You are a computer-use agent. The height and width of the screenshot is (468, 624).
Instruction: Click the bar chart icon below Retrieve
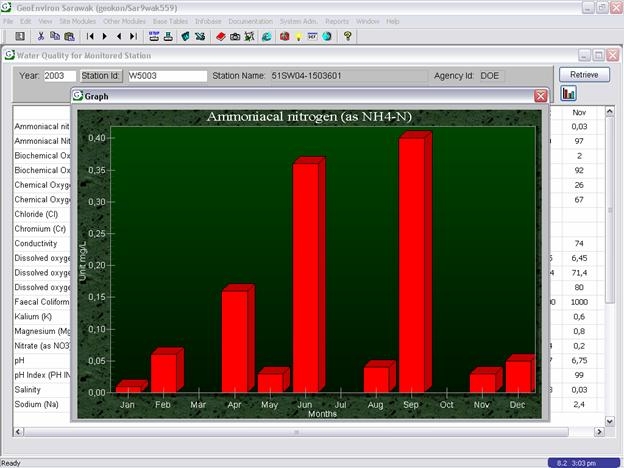[x=569, y=94]
